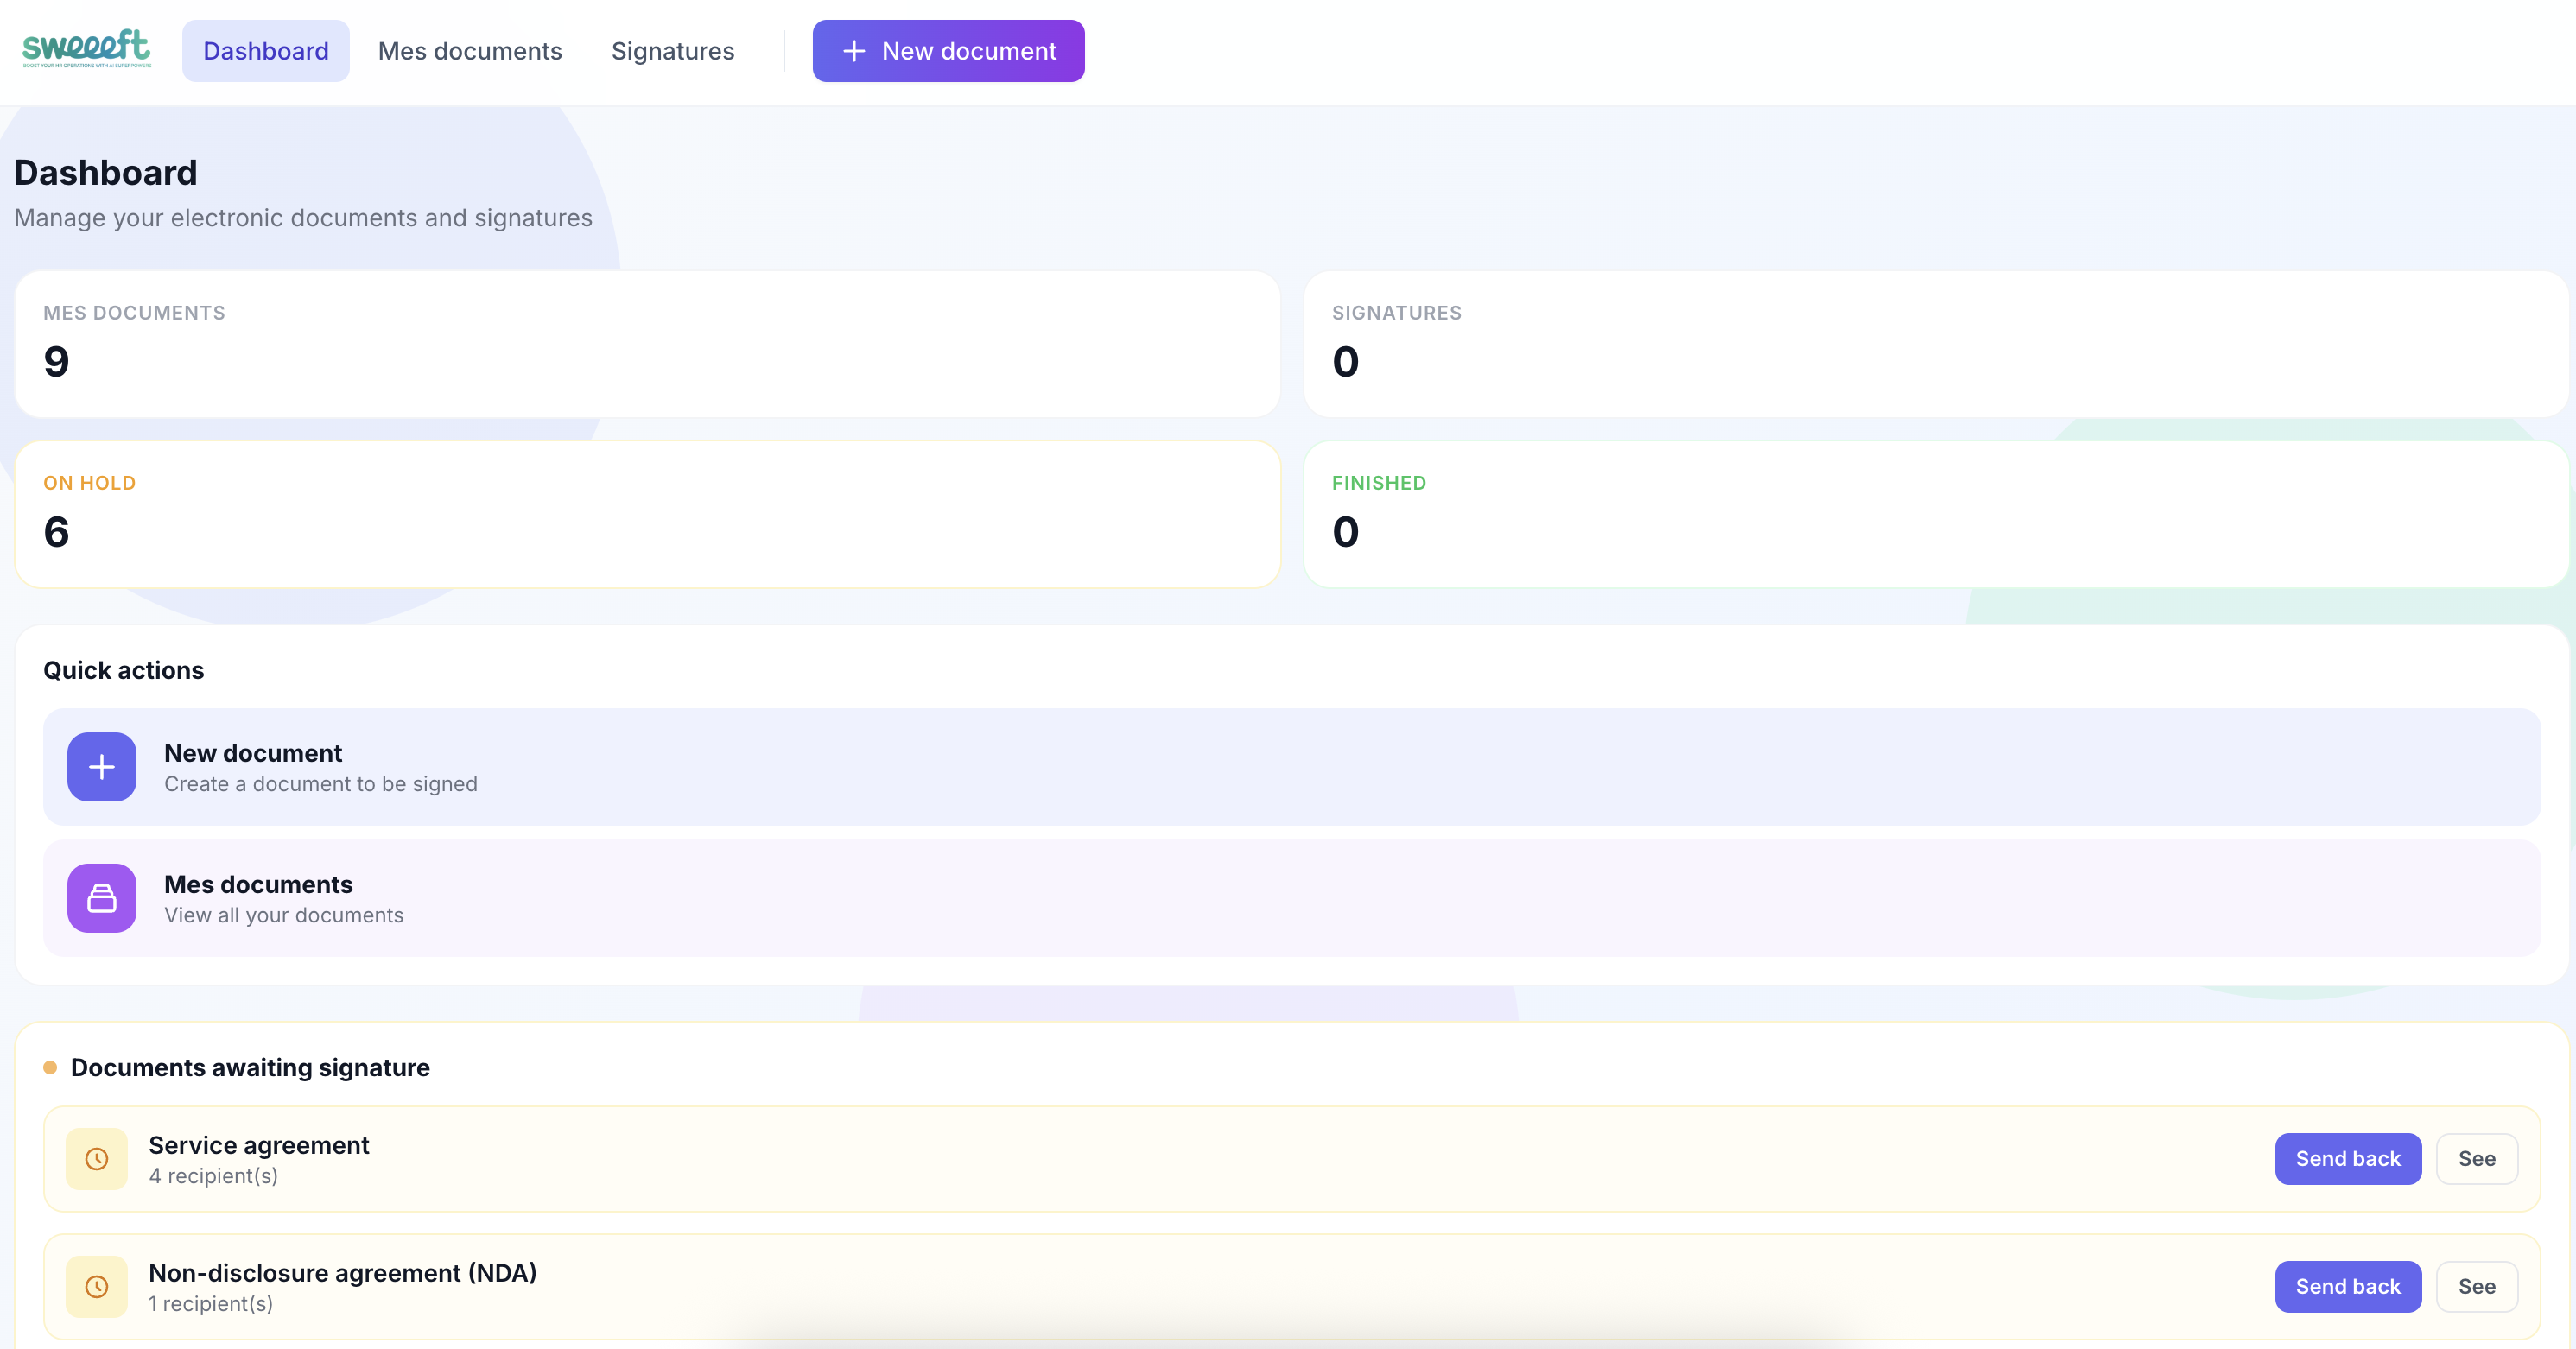This screenshot has height=1349, width=2576.
Task: Click the SIGNATURES stat card
Action: pyautogui.click(x=1935, y=344)
